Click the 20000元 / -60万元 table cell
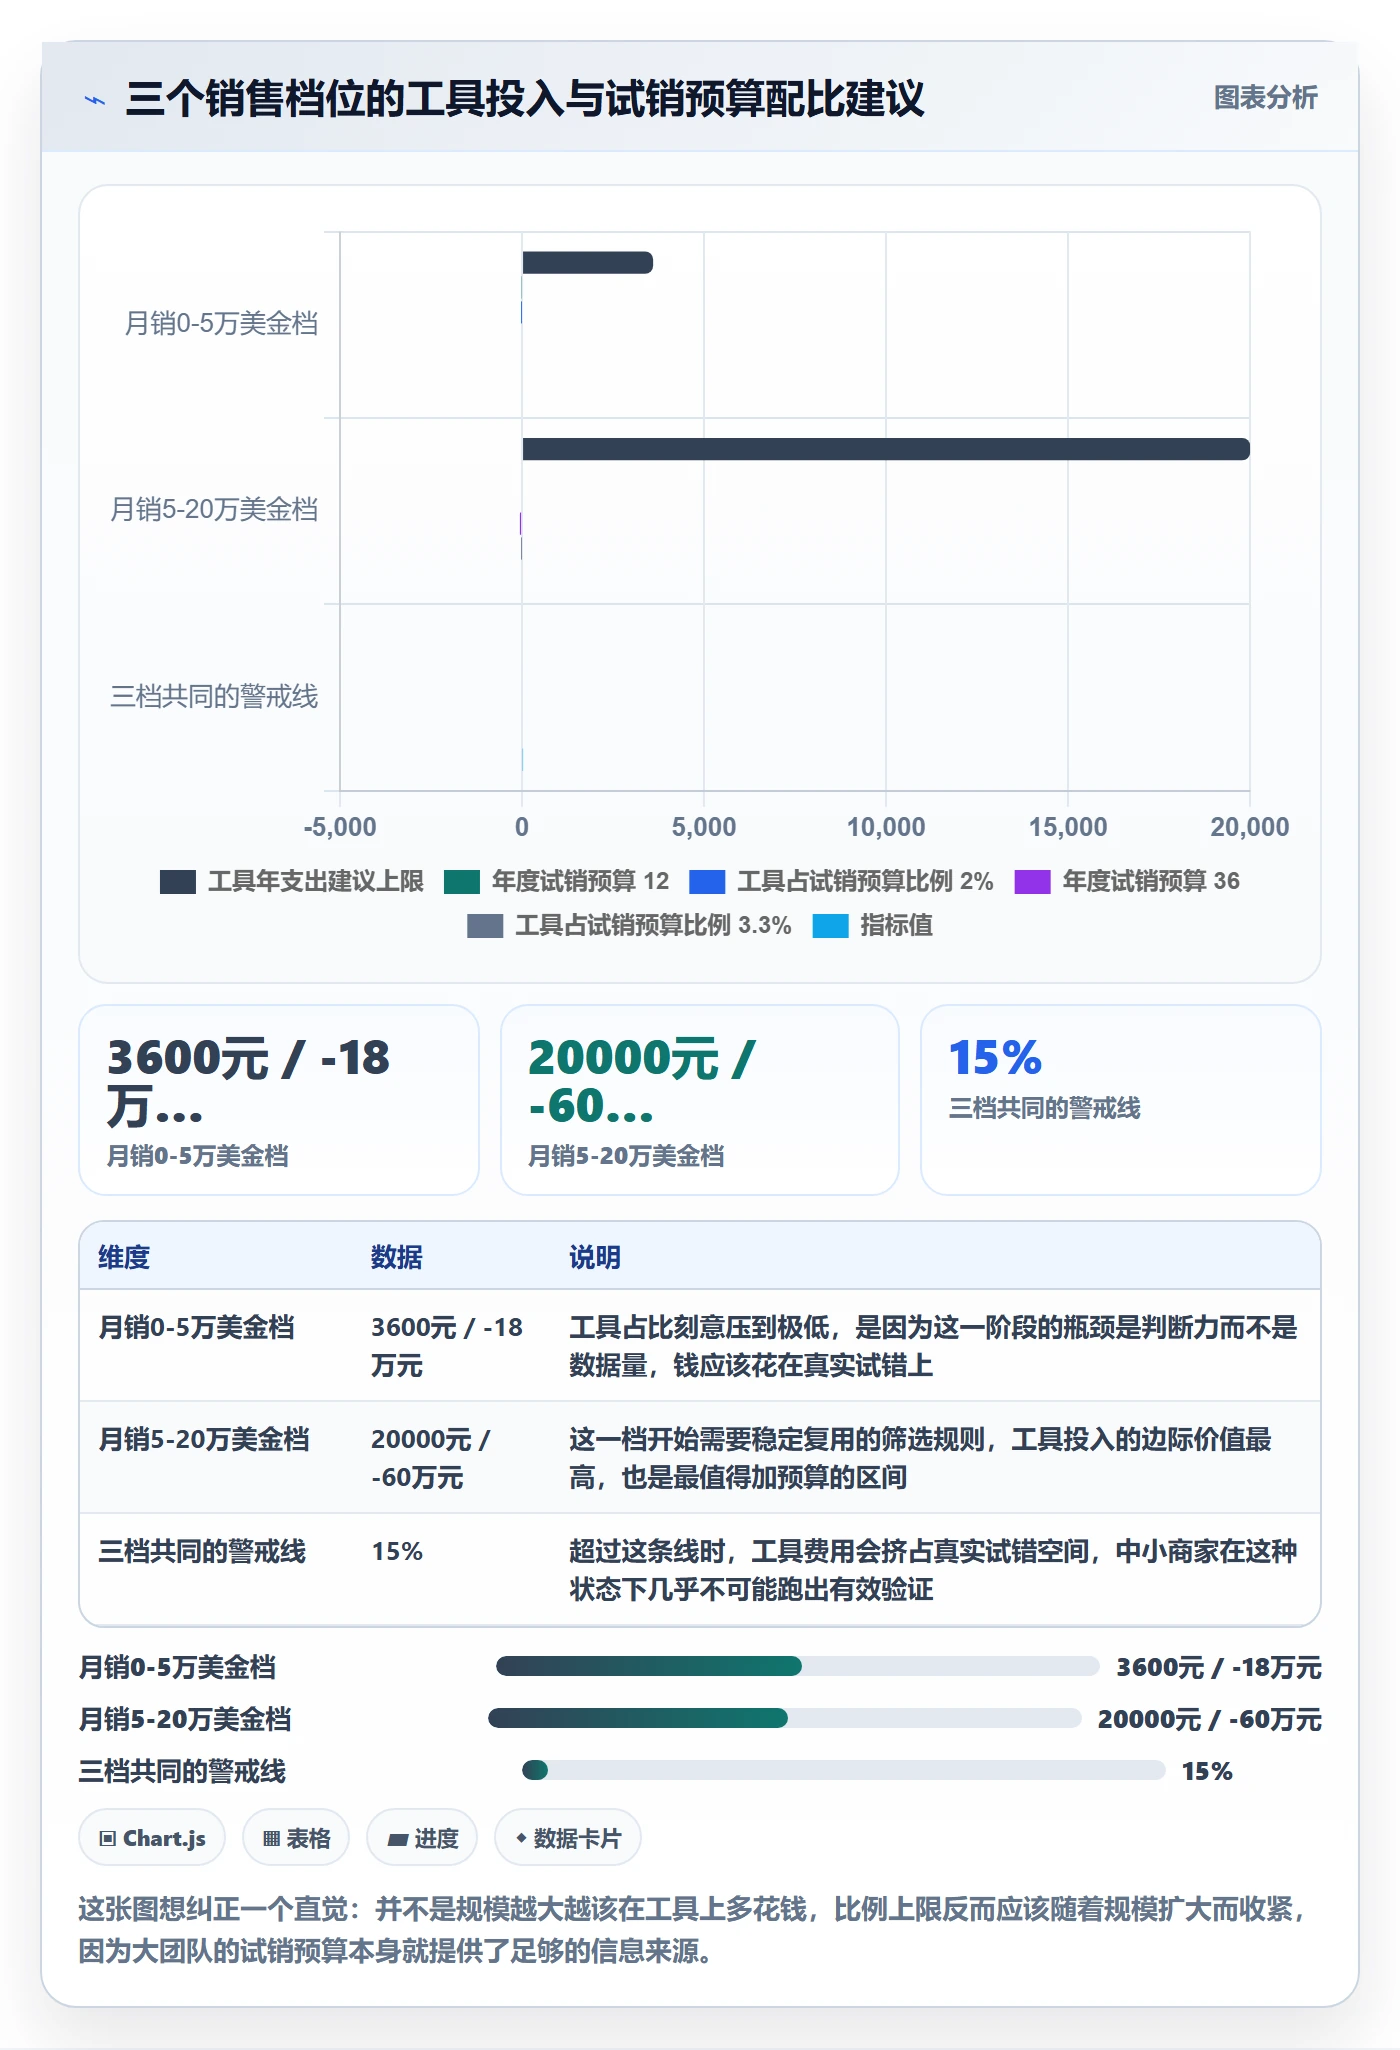 [431, 1458]
